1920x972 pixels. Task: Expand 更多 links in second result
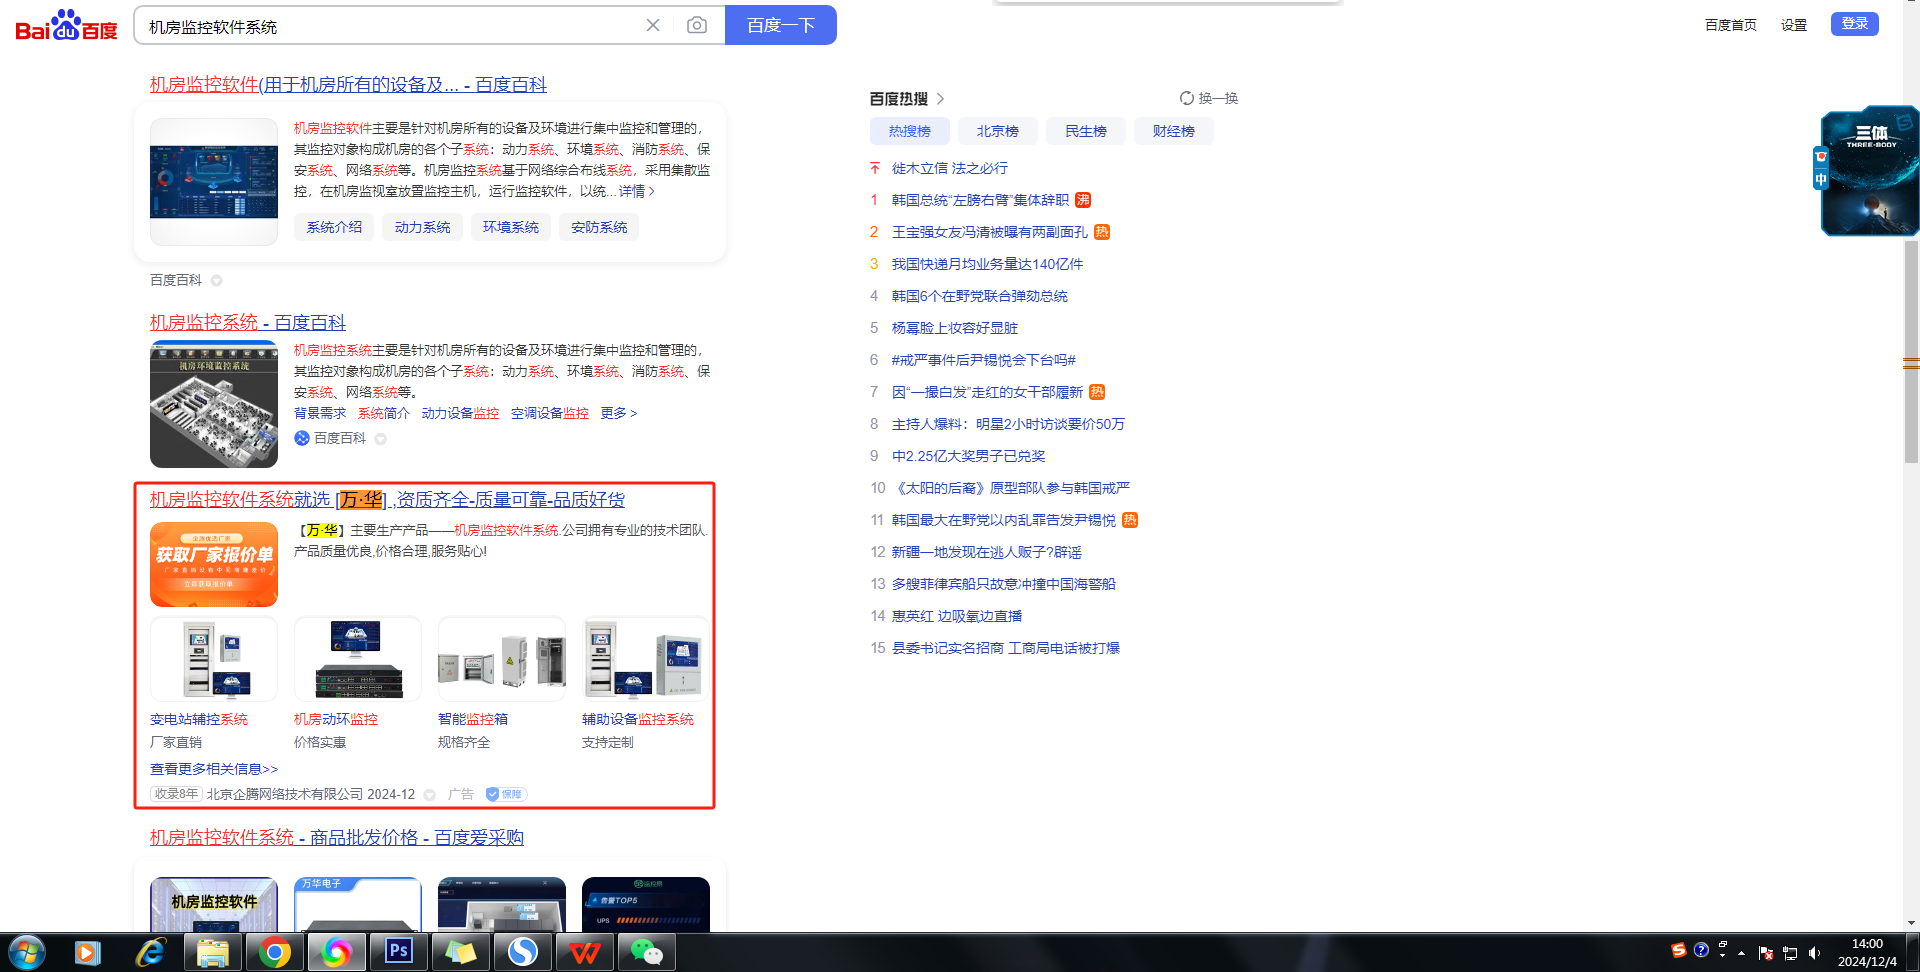pos(618,413)
